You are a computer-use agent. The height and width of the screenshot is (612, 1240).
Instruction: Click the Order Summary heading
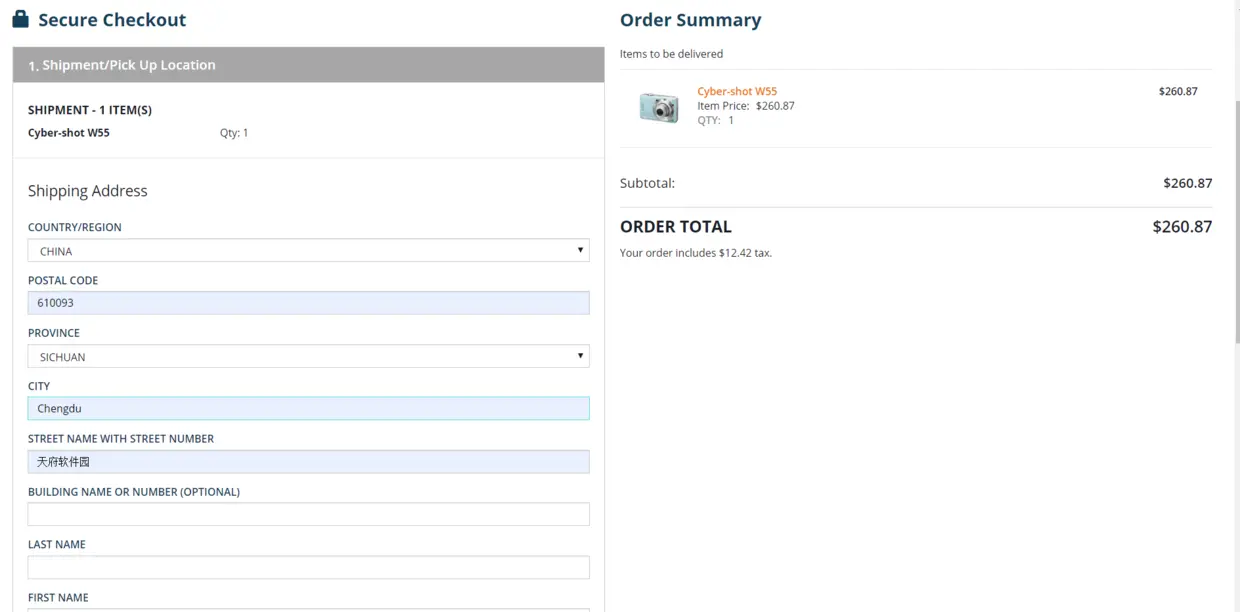pyautogui.click(x=690, y=20)
